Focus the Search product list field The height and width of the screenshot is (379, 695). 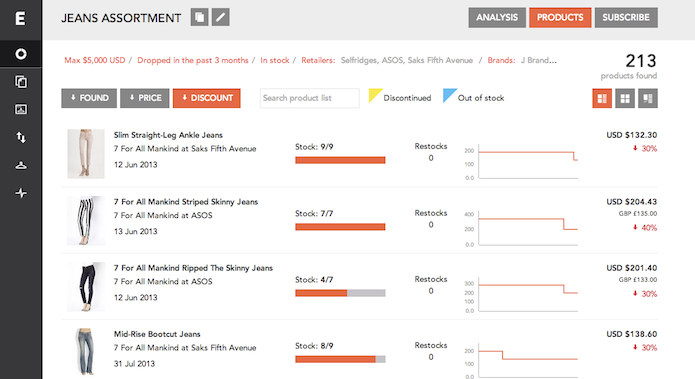309,98
